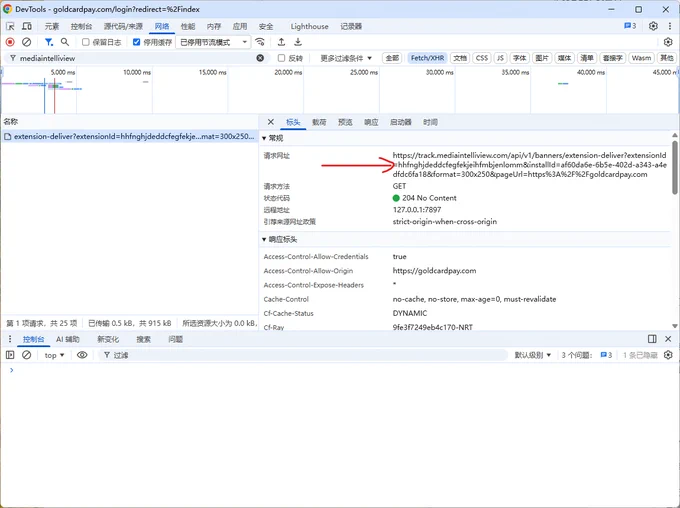This screenshot has width=680, height=508.
Task: Click the console prompt line
Action: 338,370
